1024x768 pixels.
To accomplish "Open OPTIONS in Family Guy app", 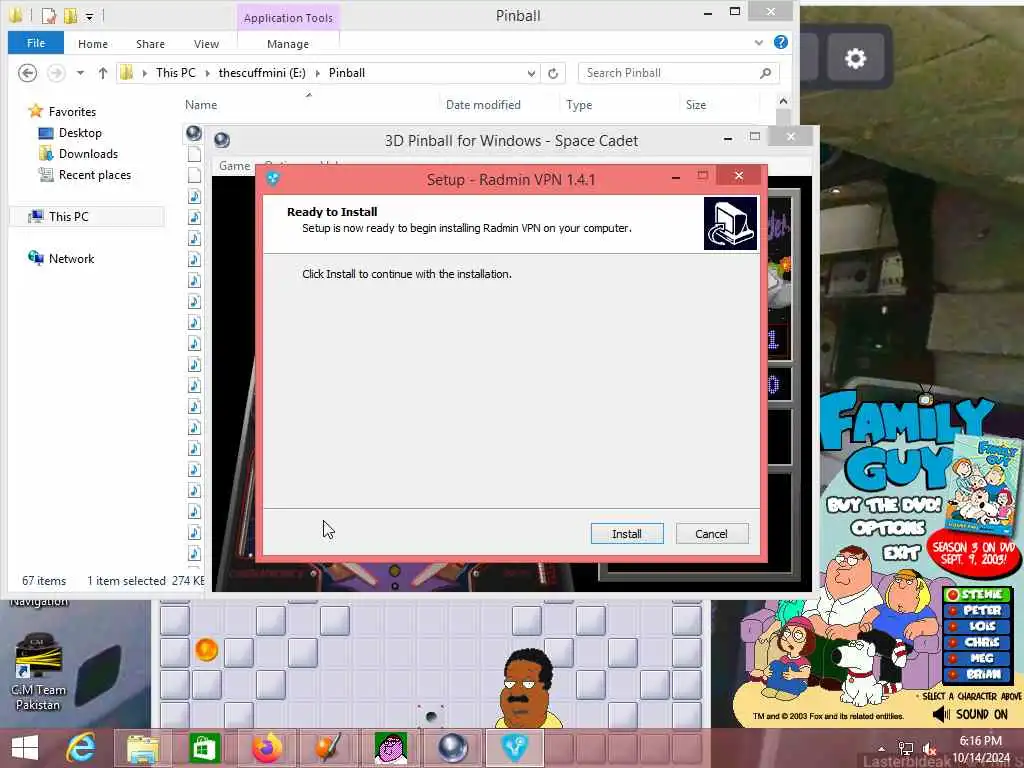I will pos(888,528).
